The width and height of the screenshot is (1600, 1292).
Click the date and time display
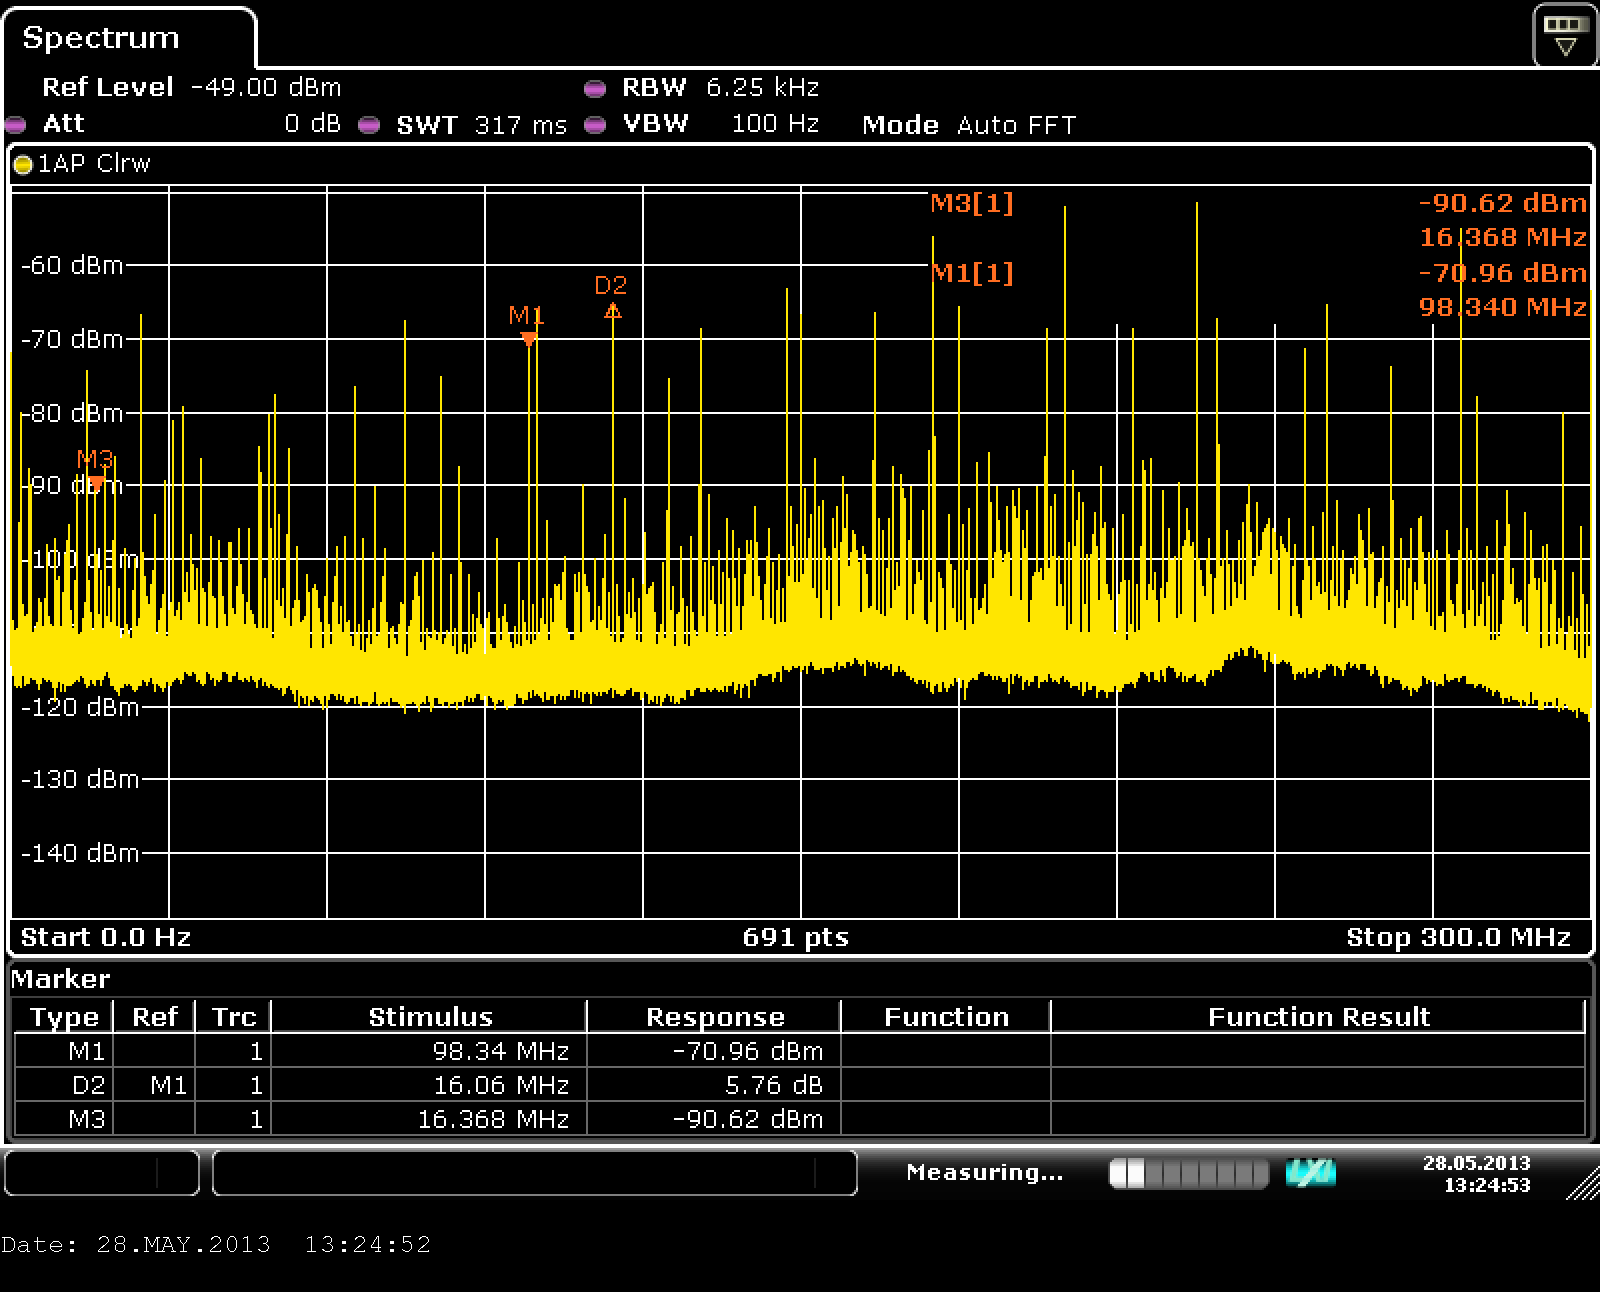(x=1476, y=1174)
